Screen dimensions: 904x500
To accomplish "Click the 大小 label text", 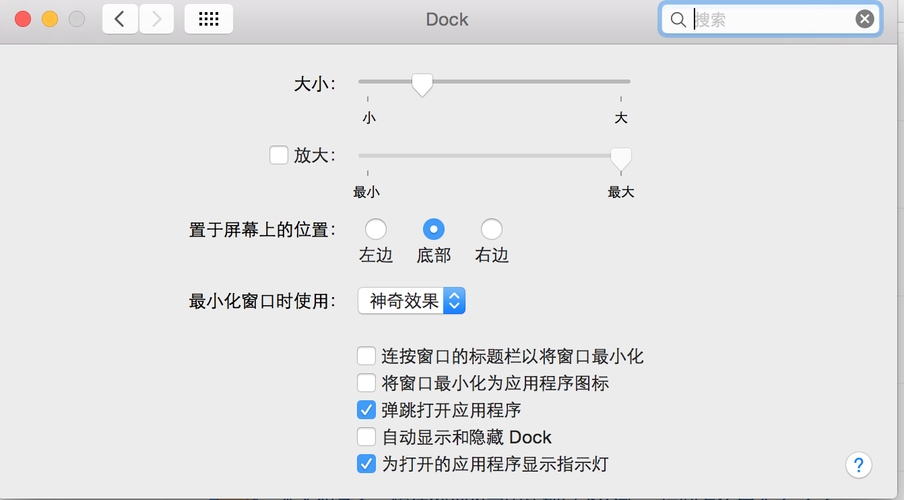I will click(315, 84).
